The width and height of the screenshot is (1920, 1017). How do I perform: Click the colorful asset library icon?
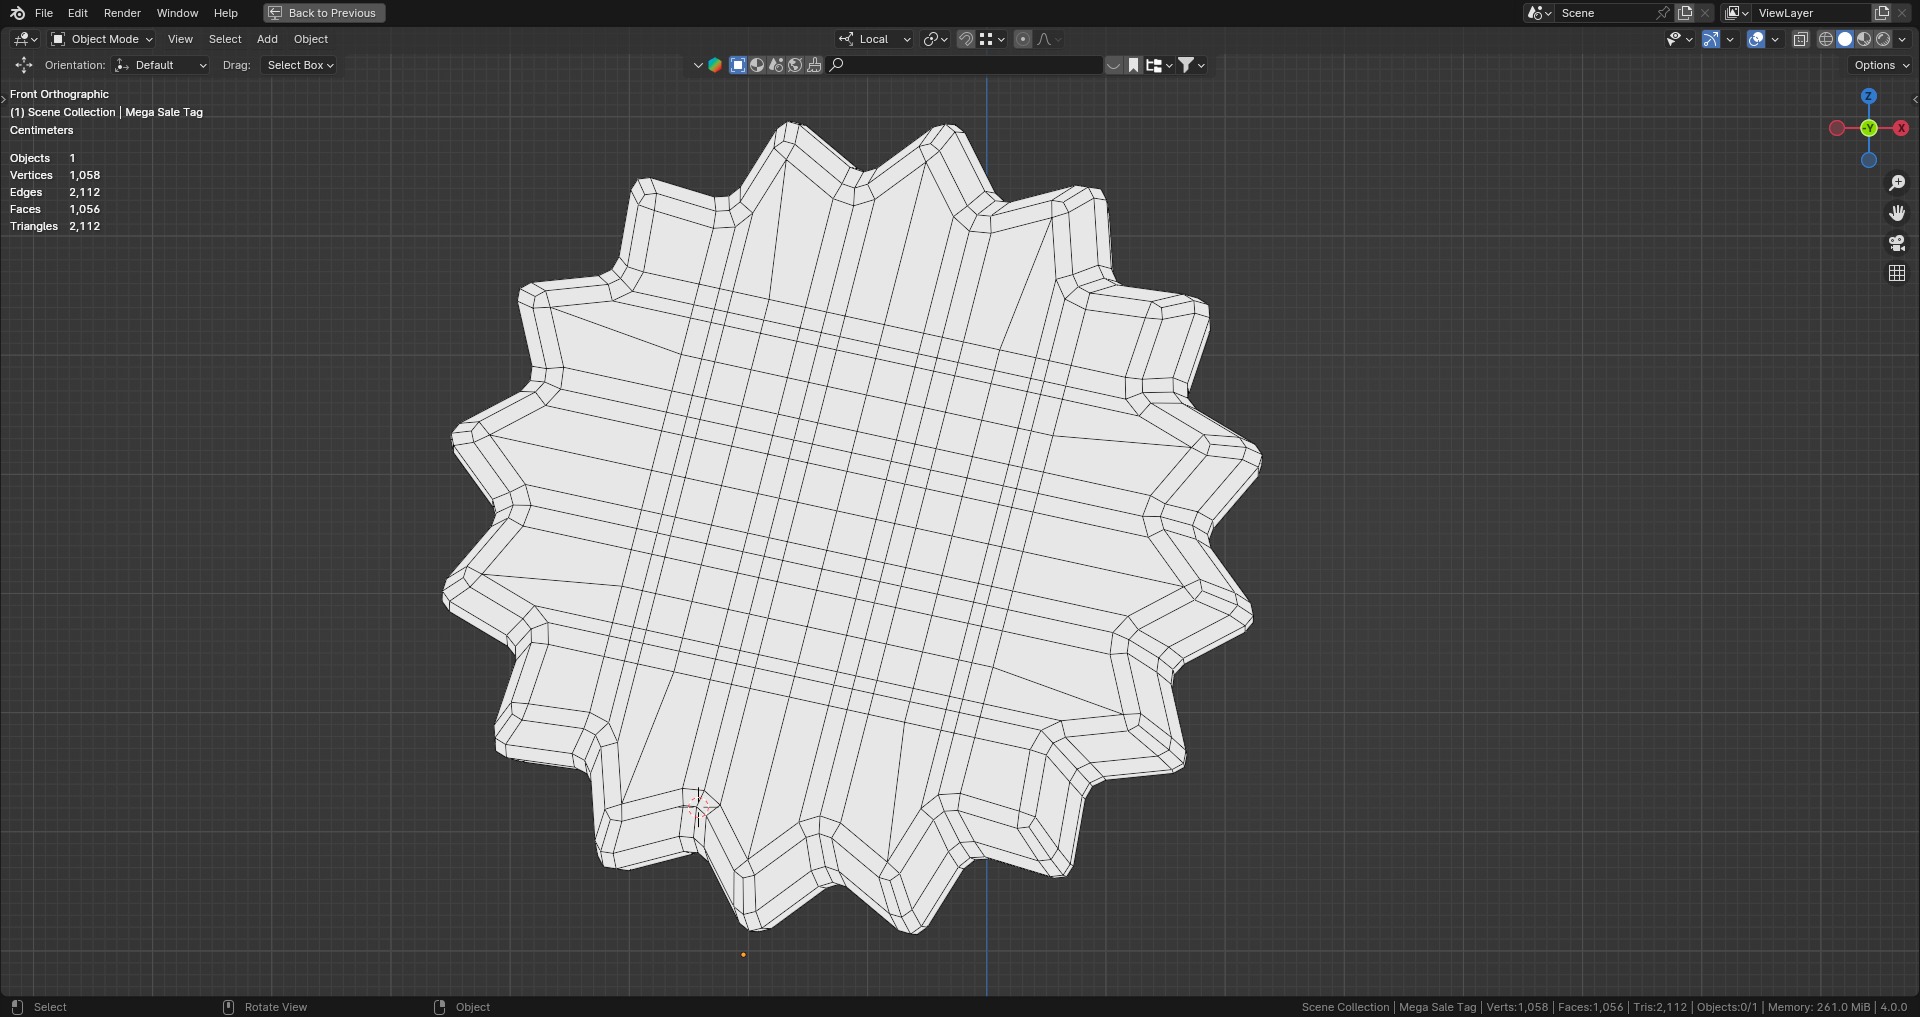(715, 65)
